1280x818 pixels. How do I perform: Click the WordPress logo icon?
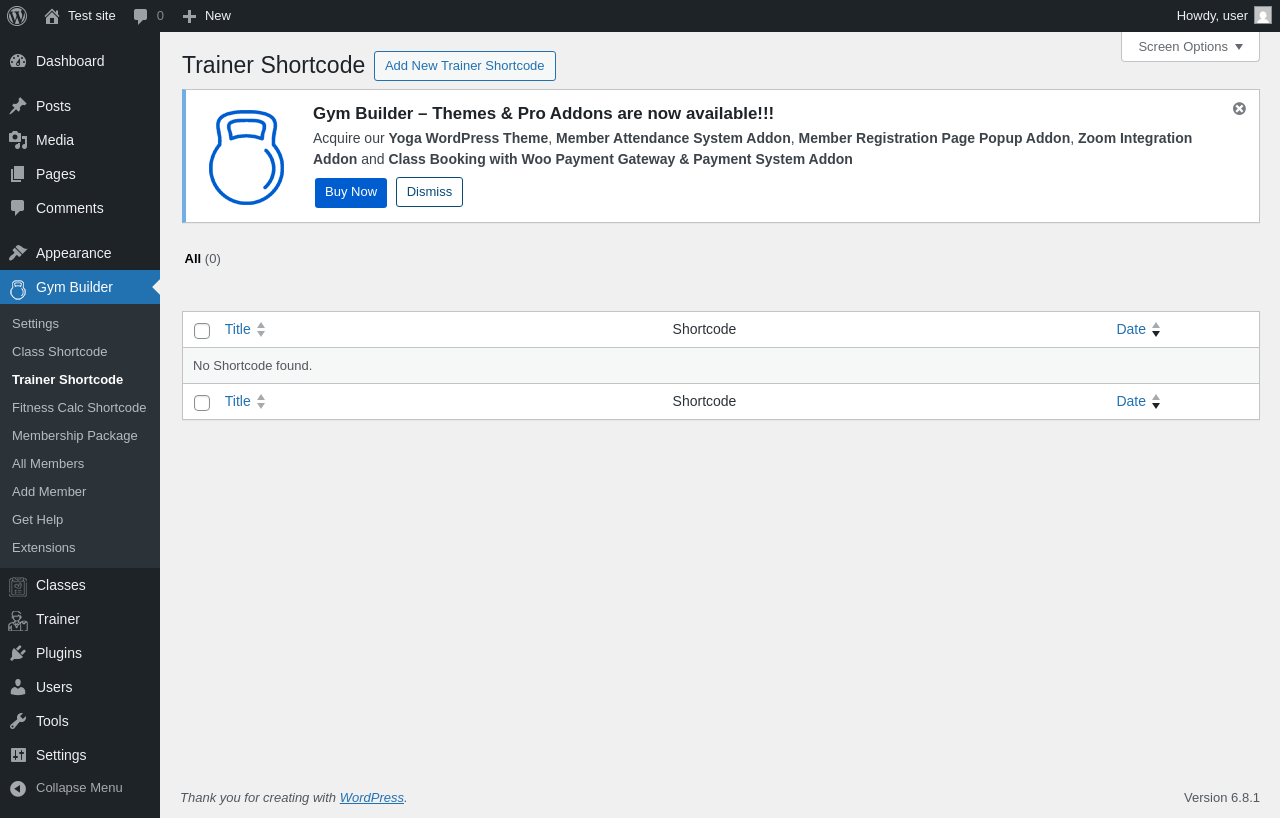click(17, 16)
